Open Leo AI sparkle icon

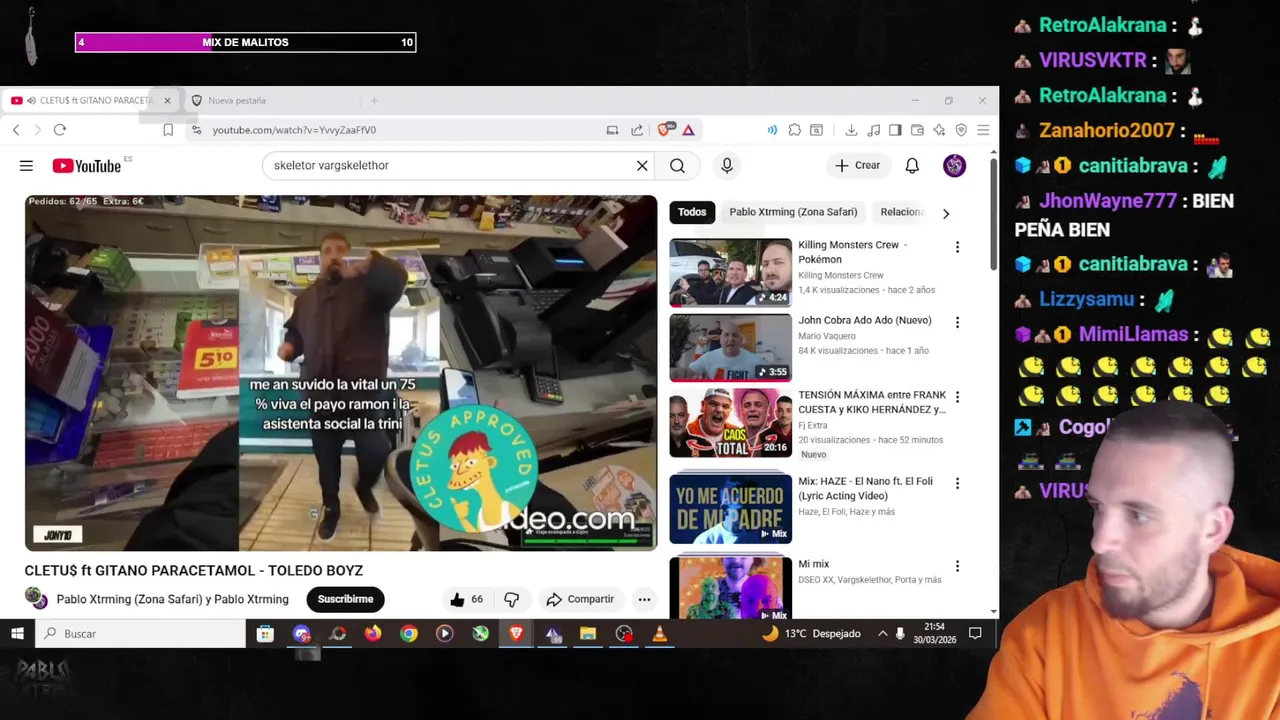939,130
